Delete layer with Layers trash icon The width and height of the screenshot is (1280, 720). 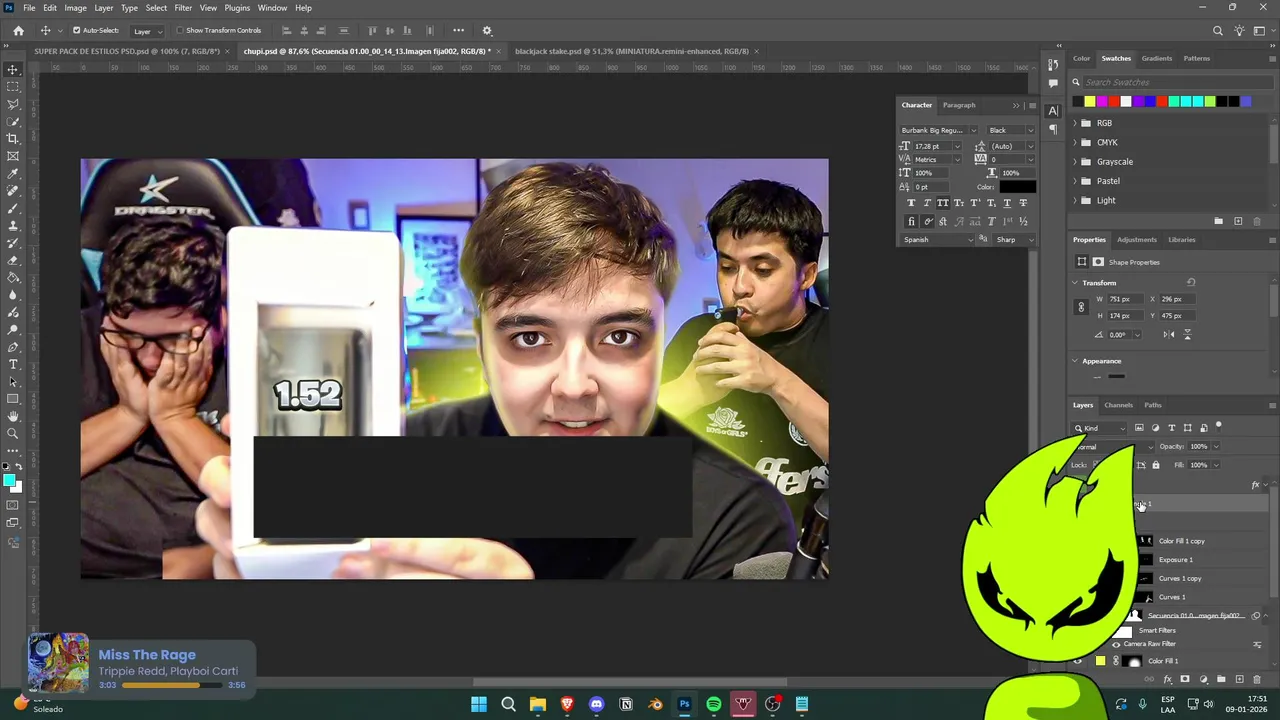(1257, 680)
